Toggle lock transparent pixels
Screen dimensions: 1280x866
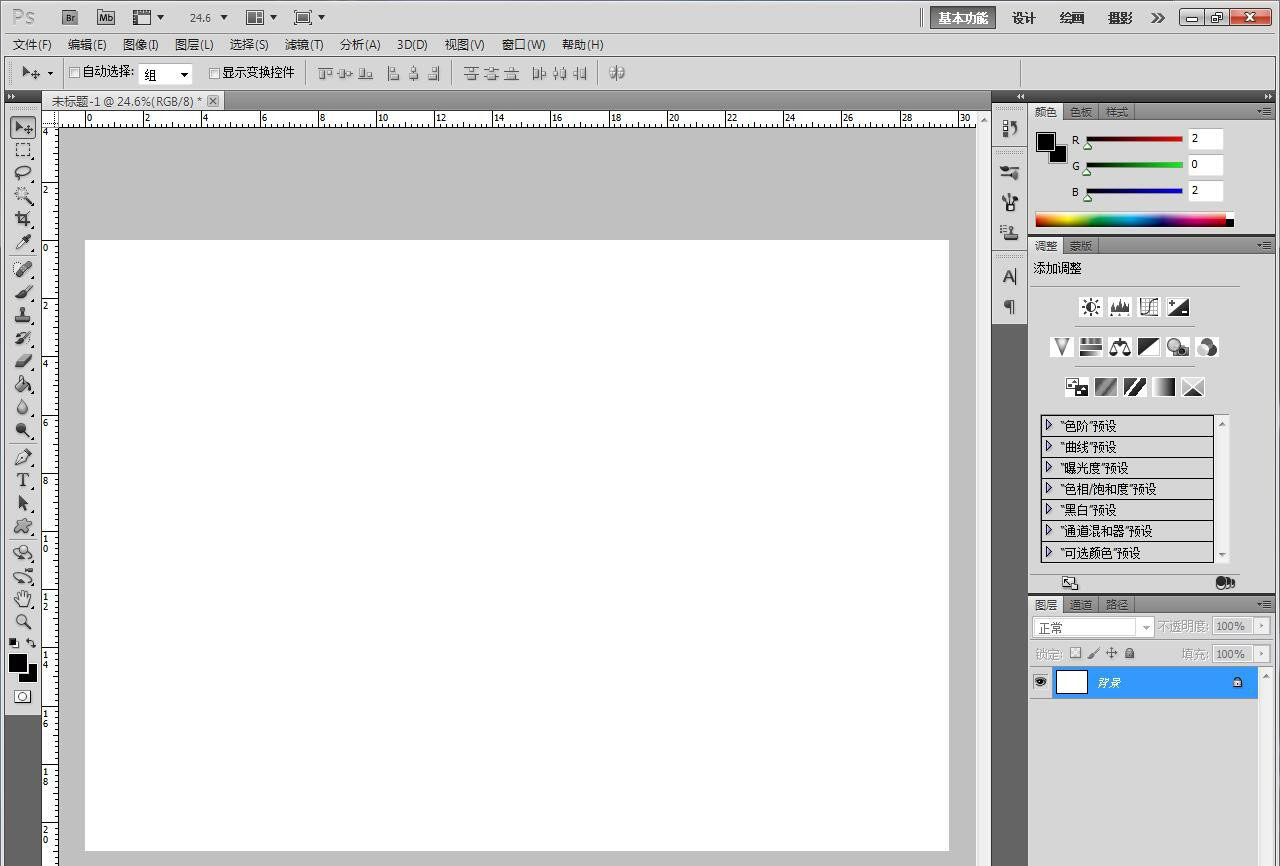(1075, 653)
